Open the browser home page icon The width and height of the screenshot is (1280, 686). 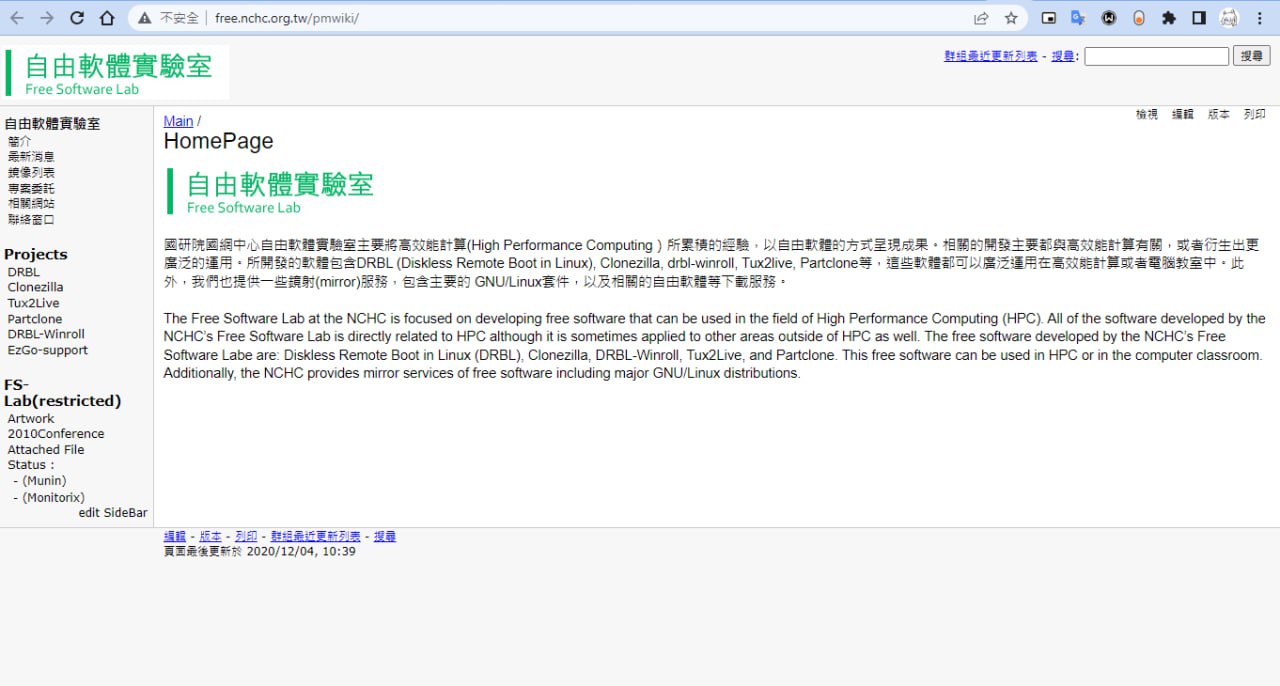pyautogui.click(x=107, y=18)
